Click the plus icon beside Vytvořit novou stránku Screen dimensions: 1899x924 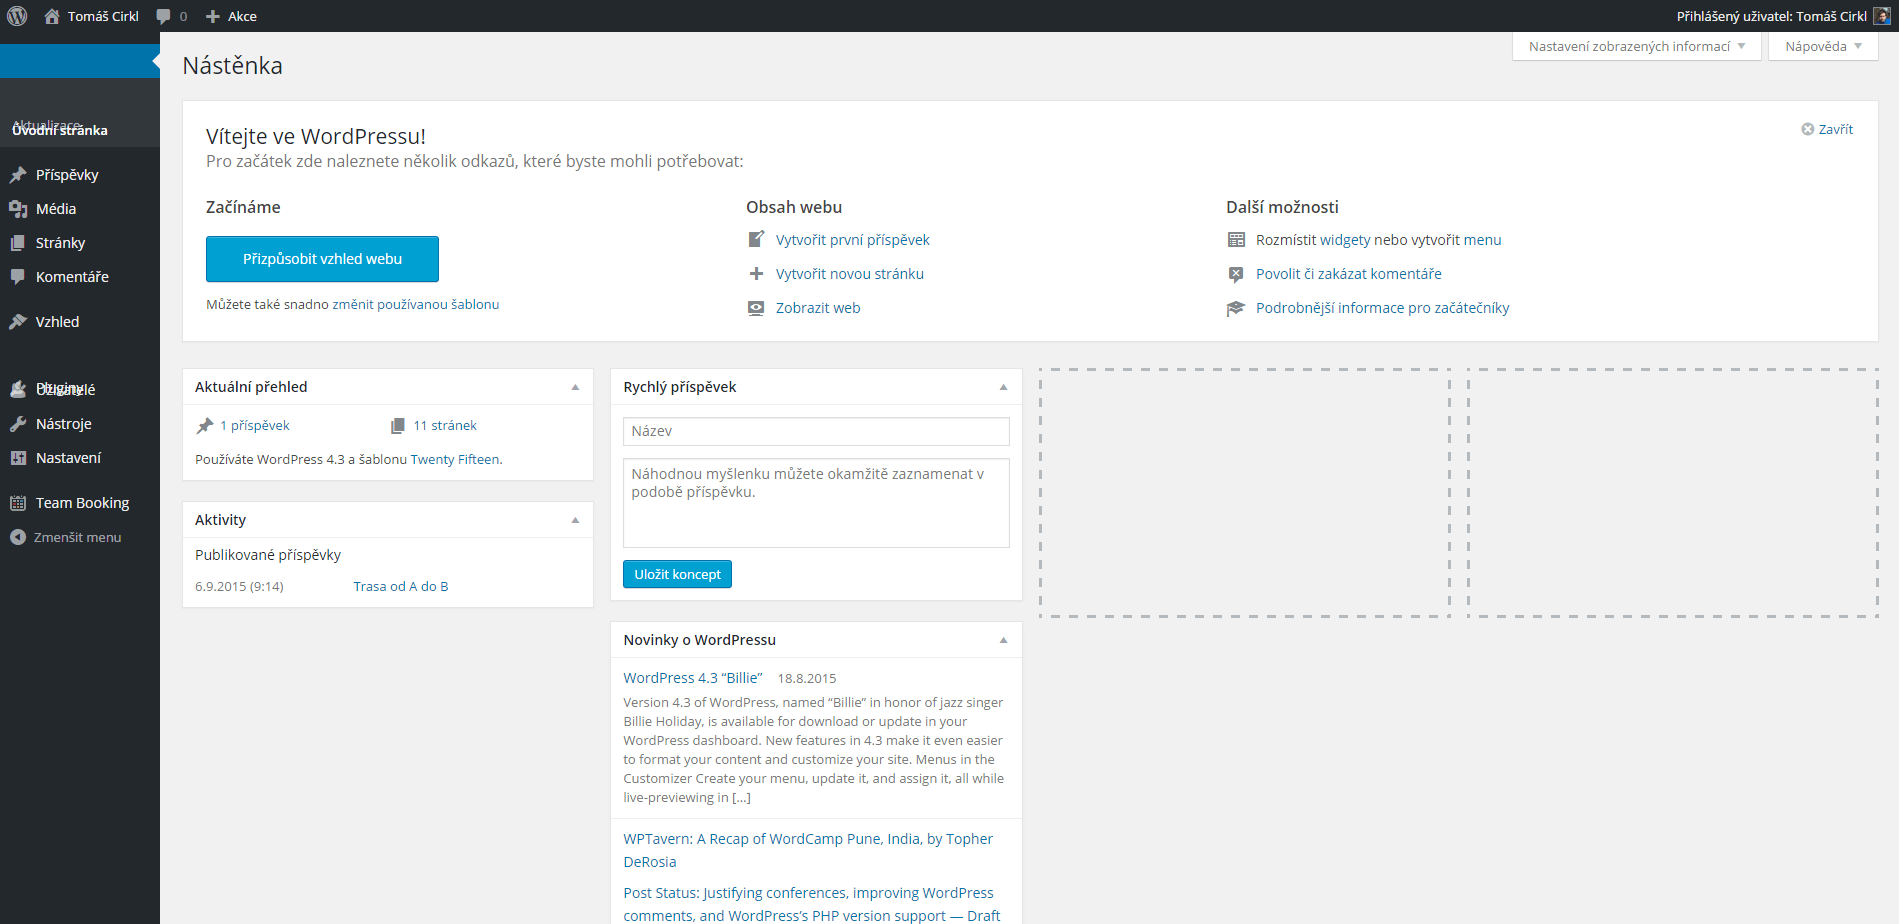(756, 274)
